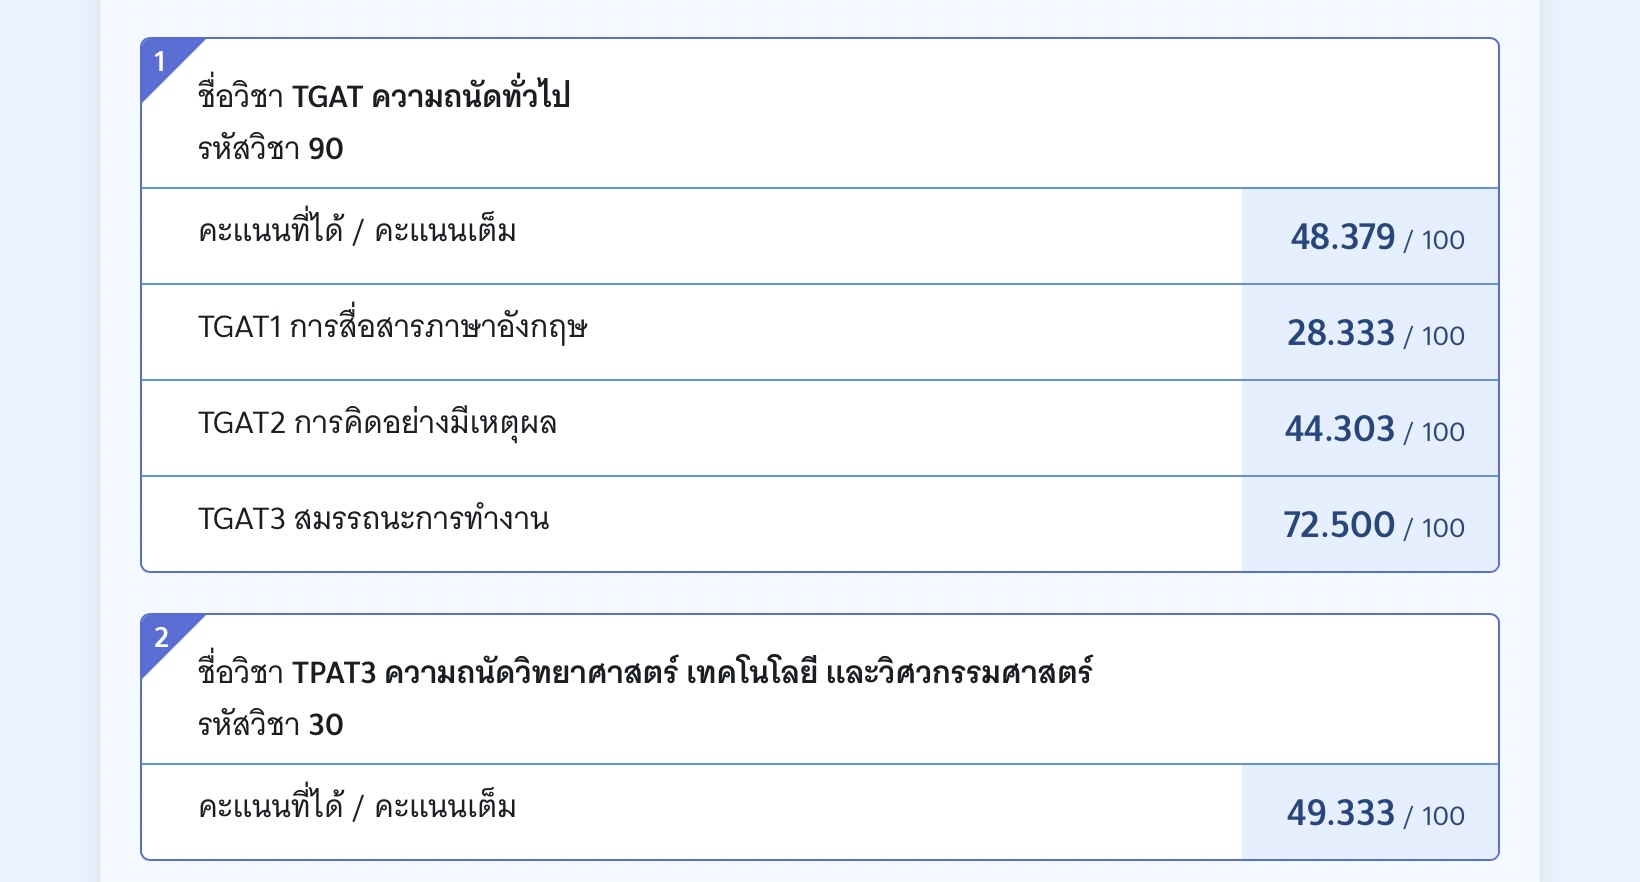Click the TPAT3 card header area
1640x882 pixels.
pyautogui.click(x=820, y=689)
